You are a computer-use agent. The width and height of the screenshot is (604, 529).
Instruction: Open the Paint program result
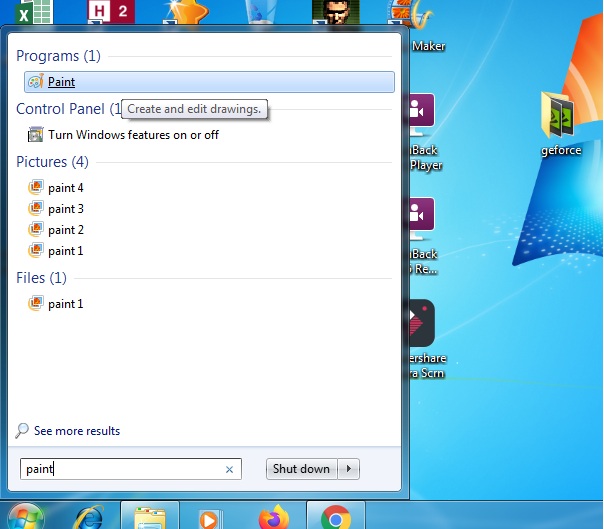[x=209, y=82]
